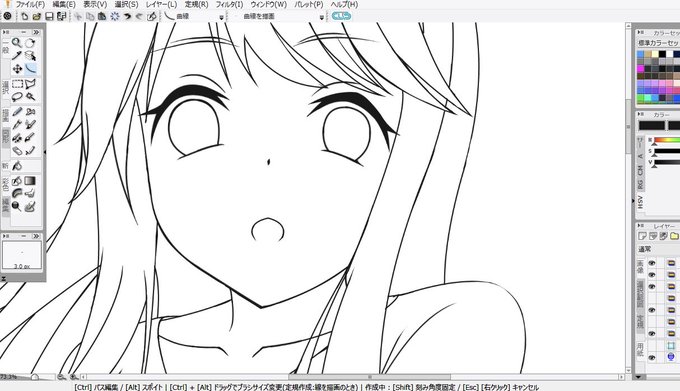Open the ヘルプ(H) menu
This screenshot has height=391, width=680.
coord(344,4)
